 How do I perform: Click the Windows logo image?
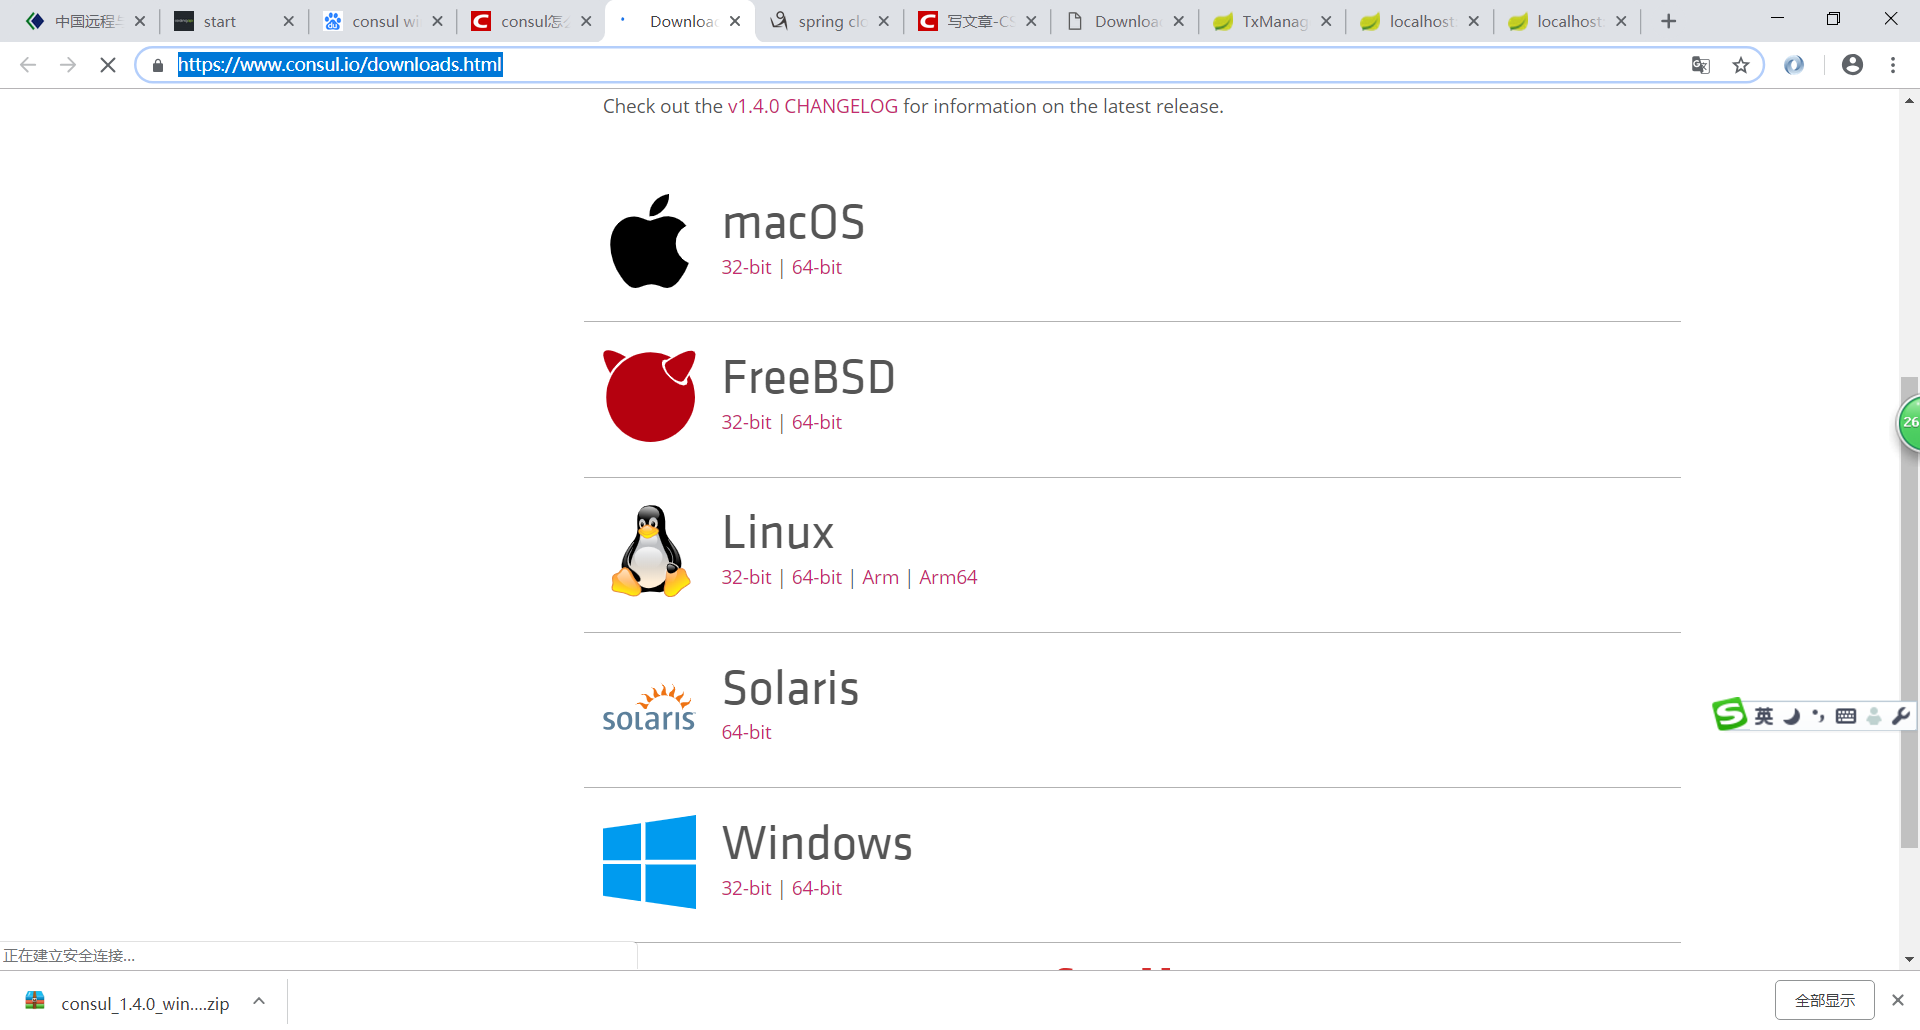pyautogui.click(x=649, y=861)
